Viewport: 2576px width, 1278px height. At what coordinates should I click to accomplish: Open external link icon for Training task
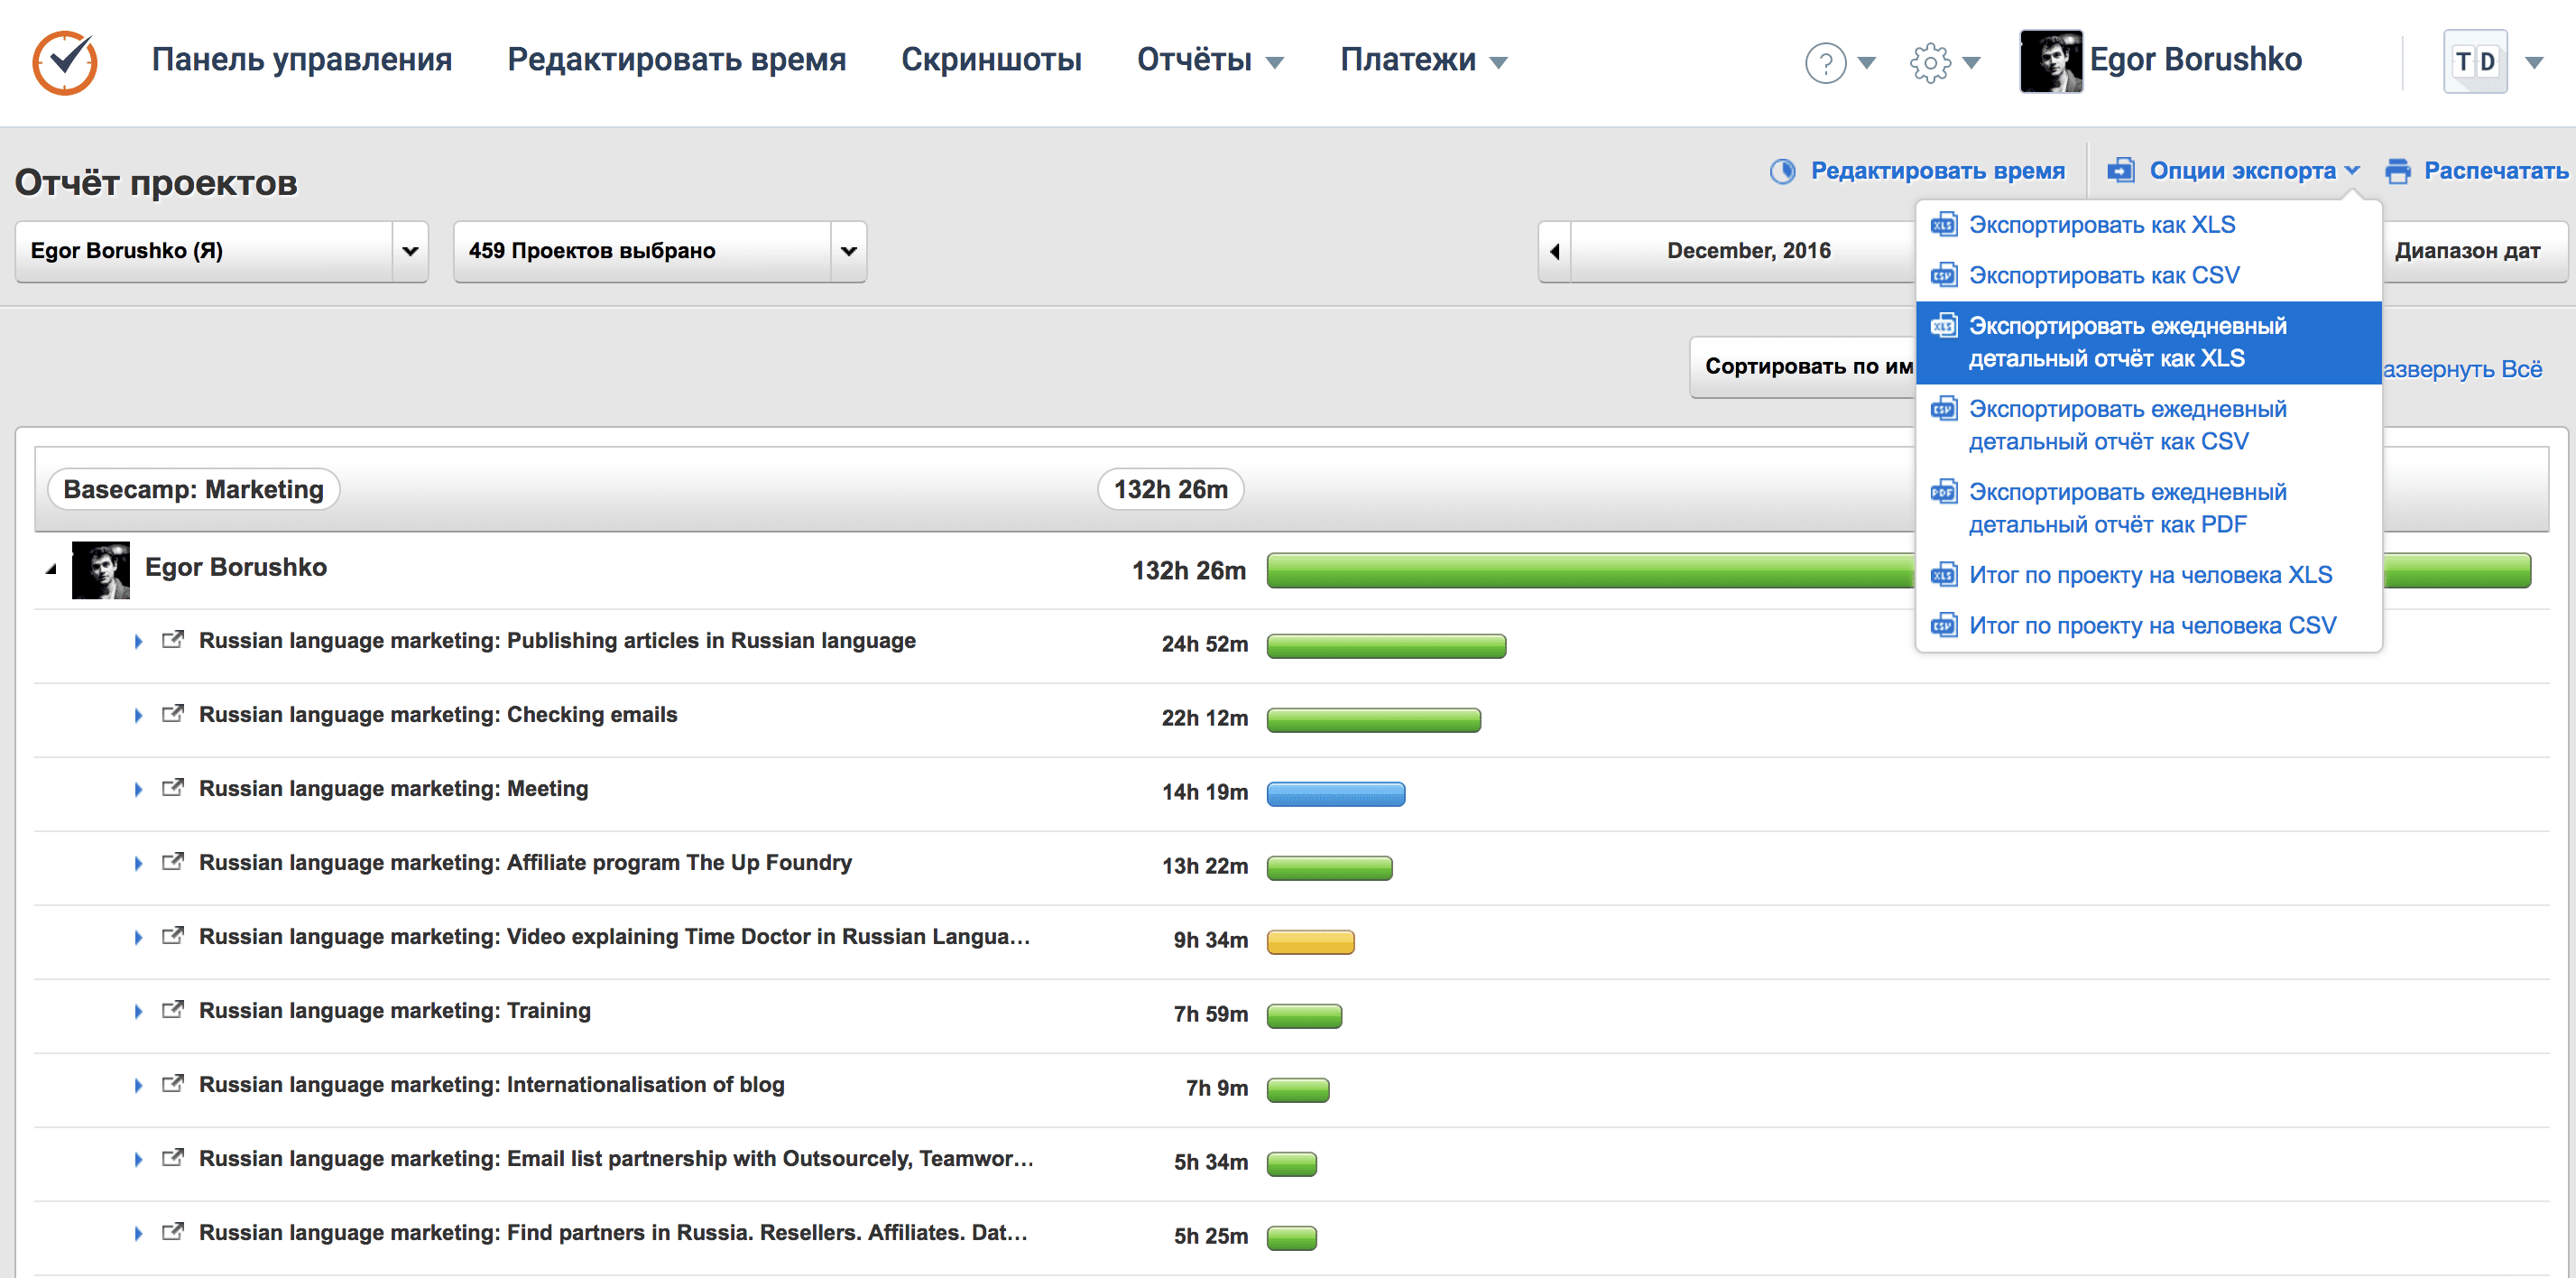(173, 1010)
